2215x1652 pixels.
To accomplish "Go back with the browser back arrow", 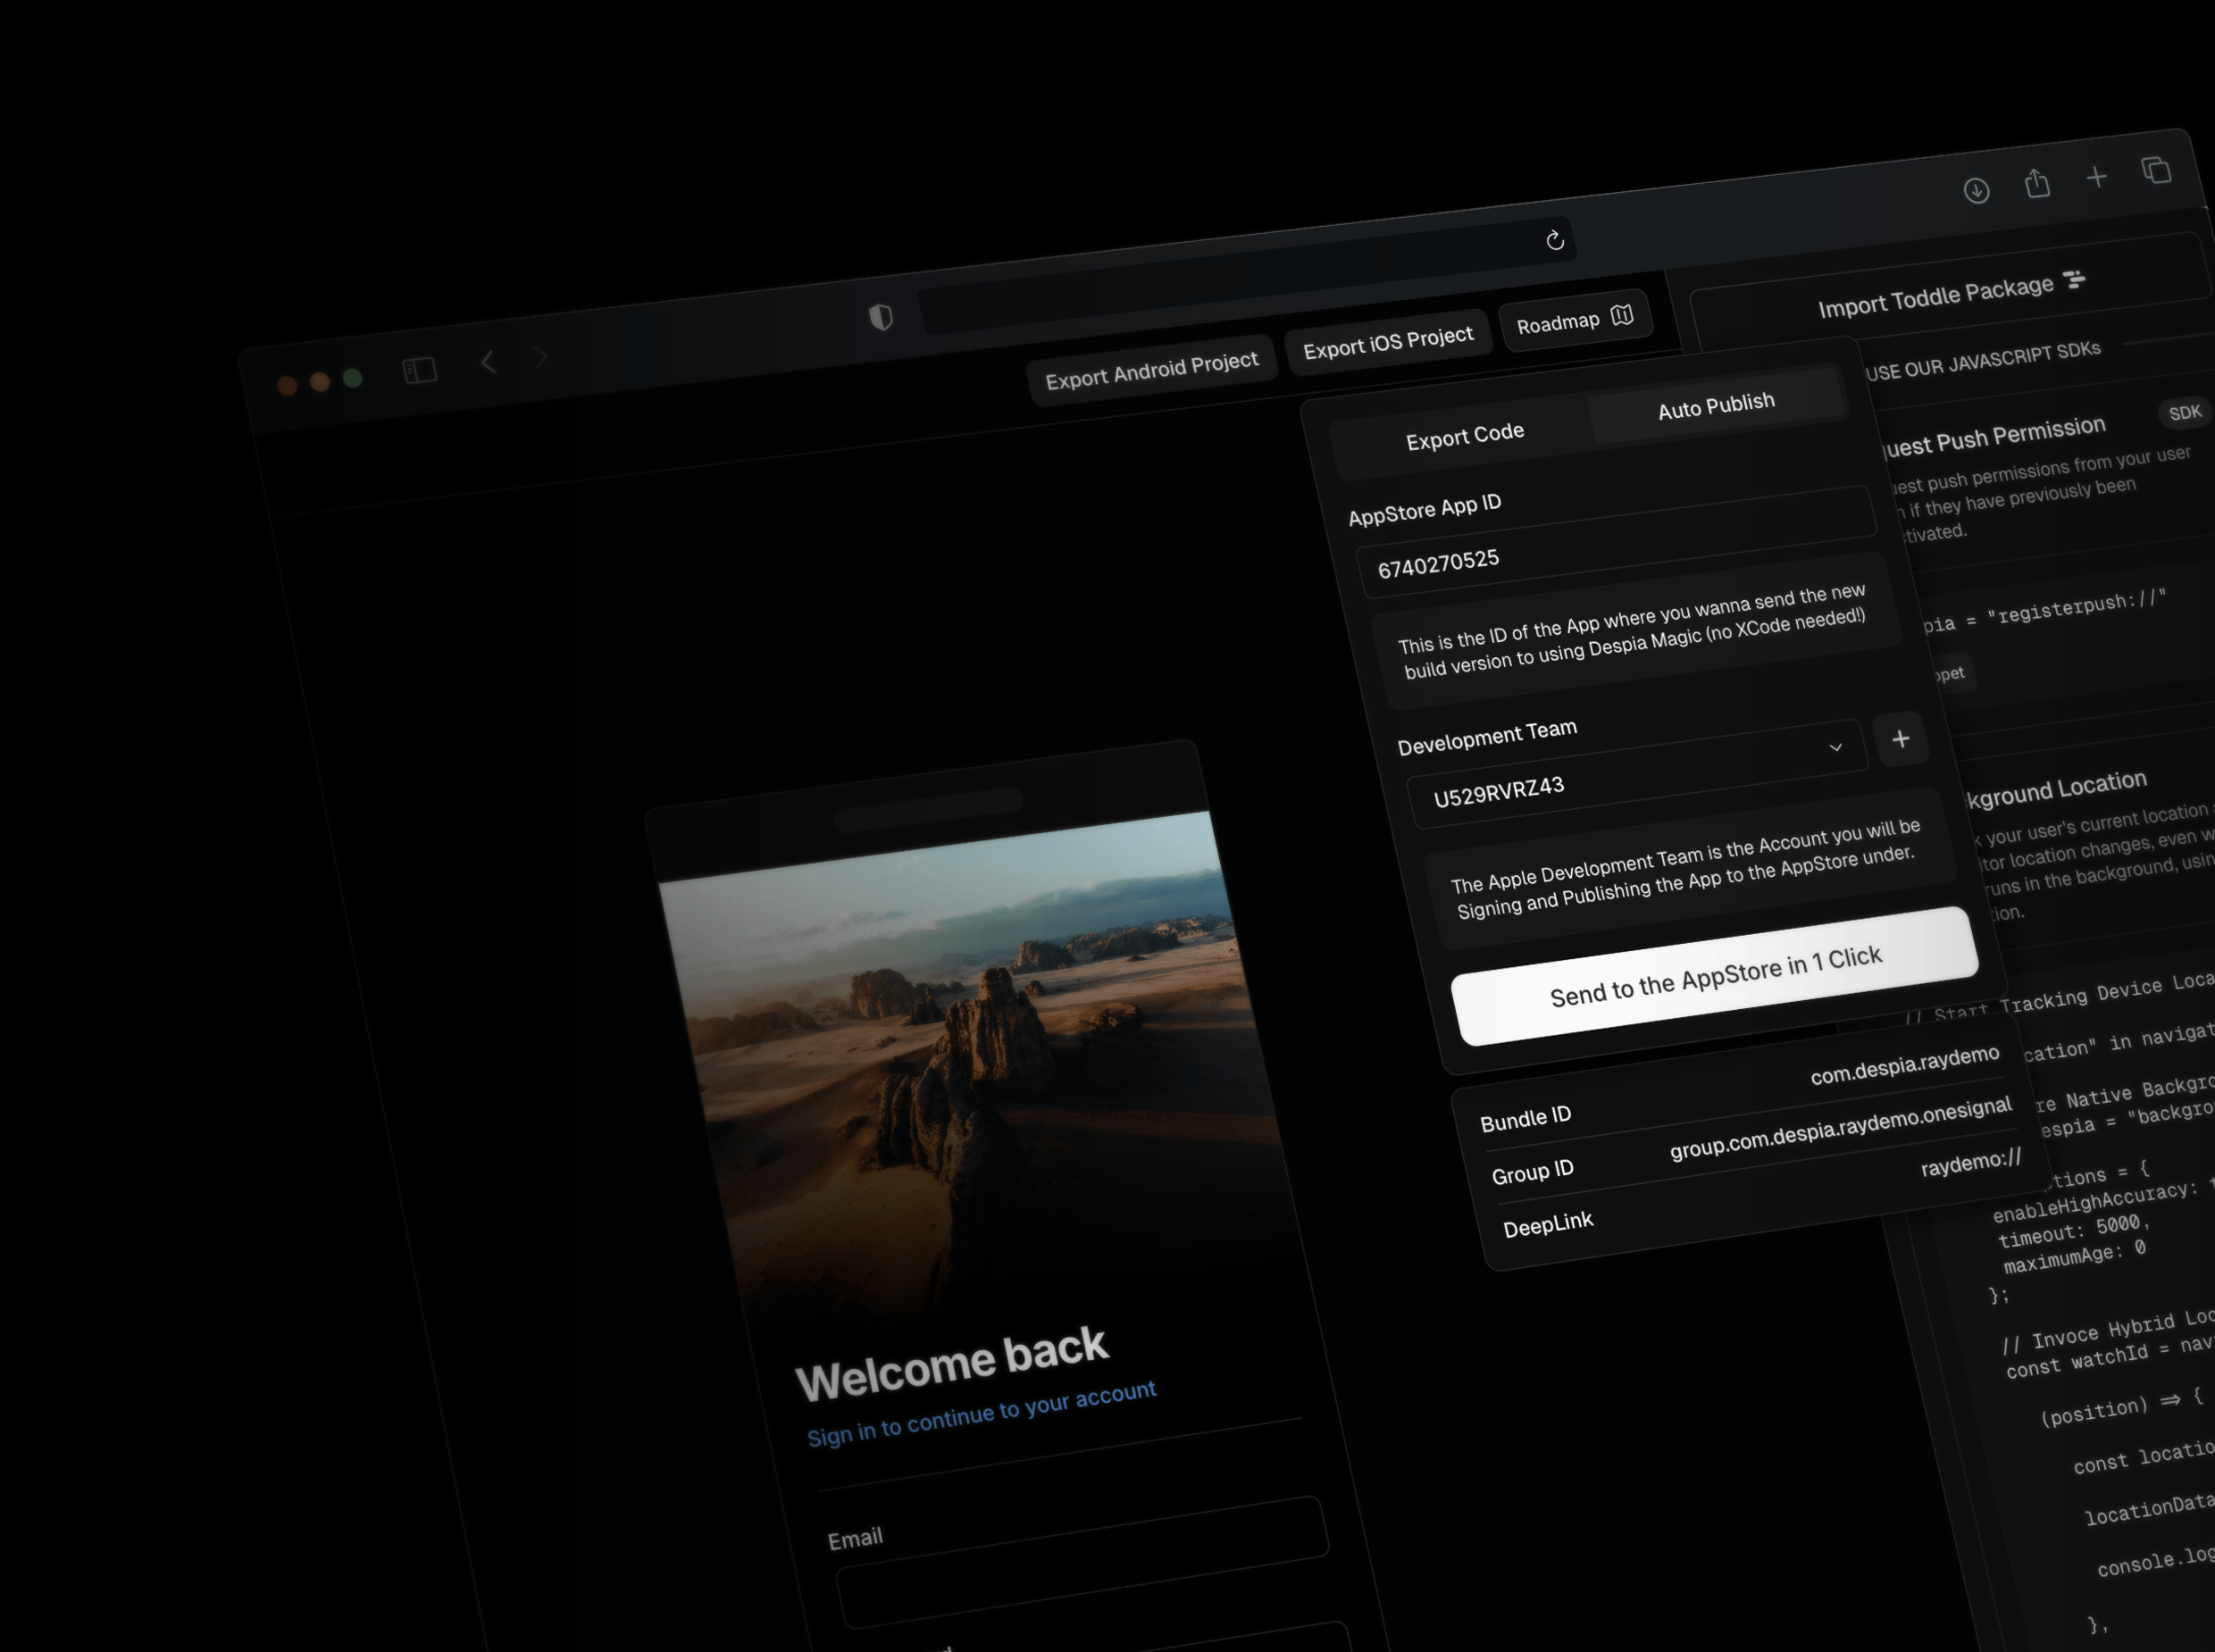I will pyautogui.click(x=488, y=362).
